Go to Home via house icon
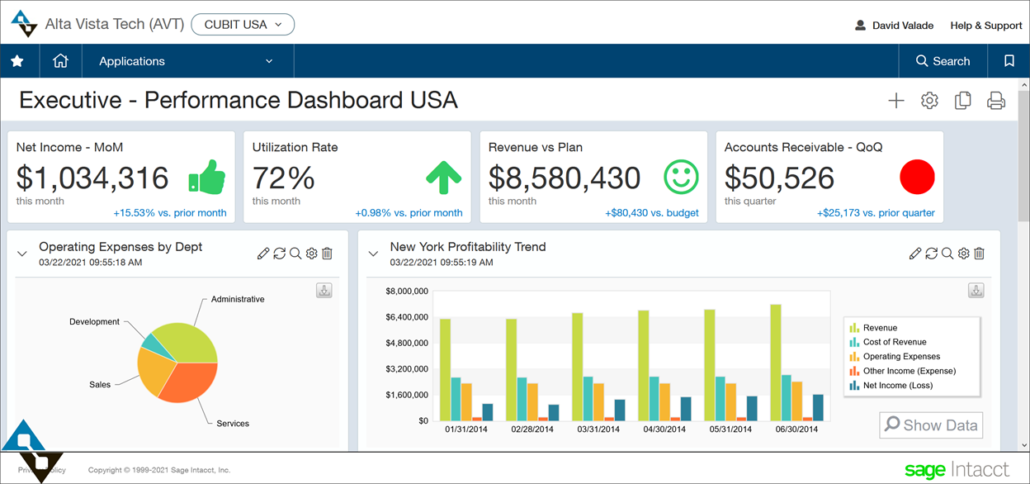Viewport: 1030px width, 484px height. [x=60, y=61]
